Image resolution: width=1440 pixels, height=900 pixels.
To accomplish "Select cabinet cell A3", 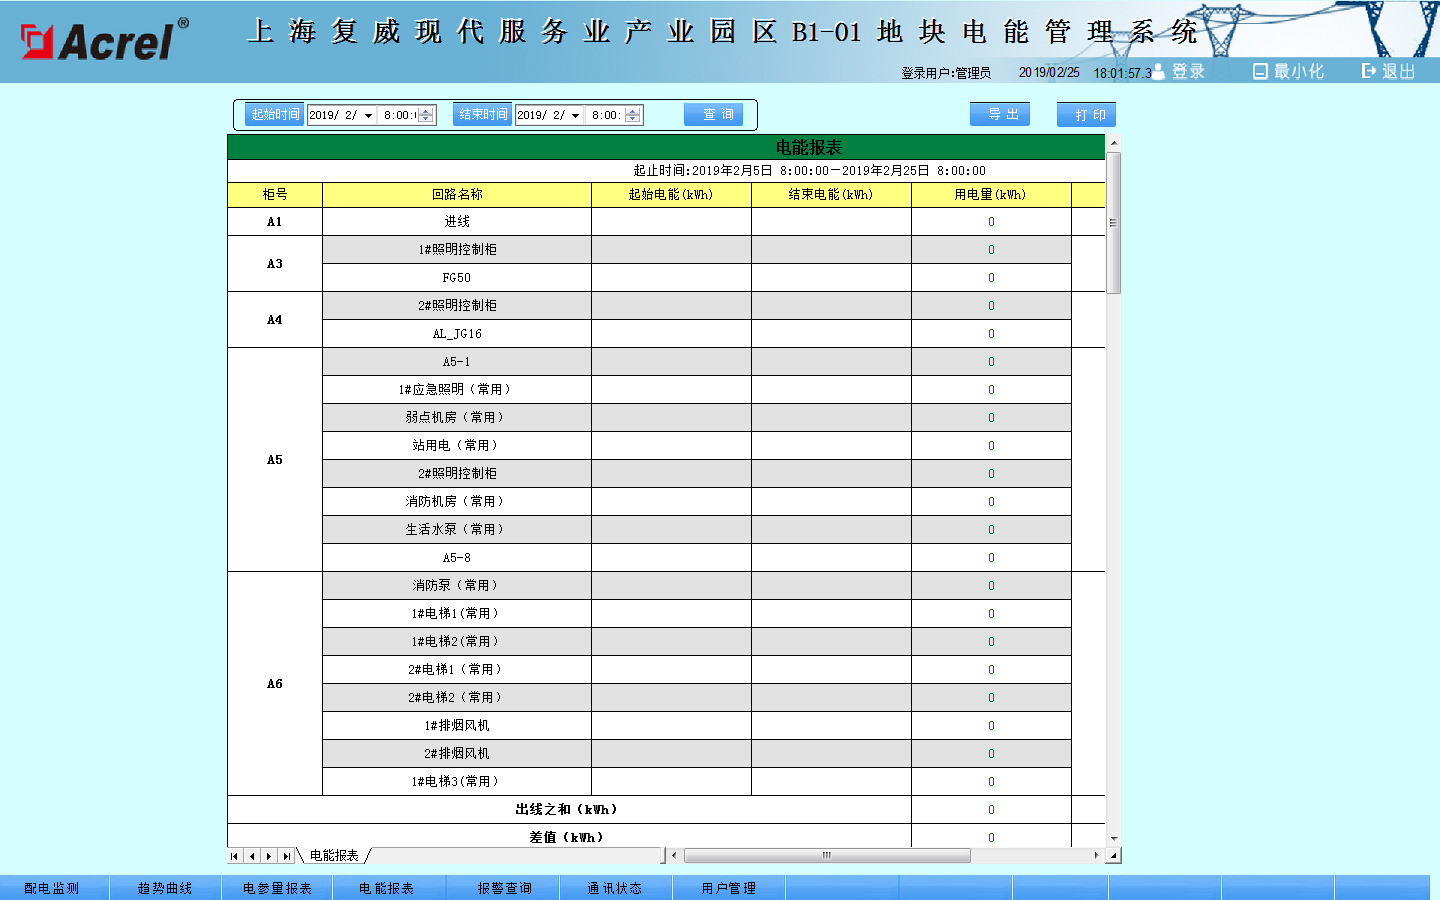I will pyautogui.click(x=275, y=264).
